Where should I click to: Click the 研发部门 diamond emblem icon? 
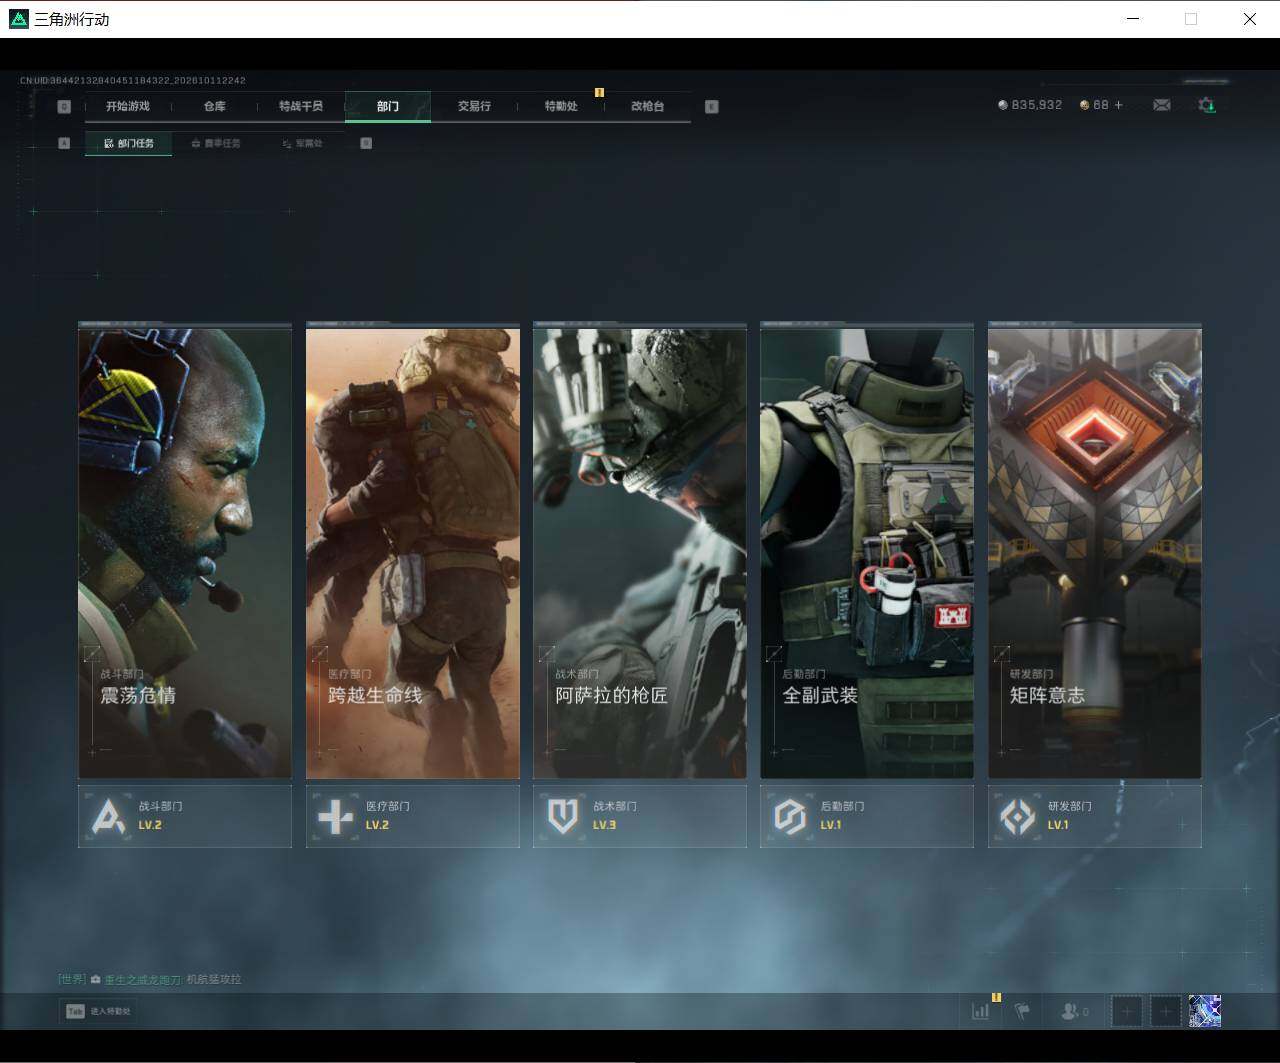pyautogui.click(x=1017, y=817)
